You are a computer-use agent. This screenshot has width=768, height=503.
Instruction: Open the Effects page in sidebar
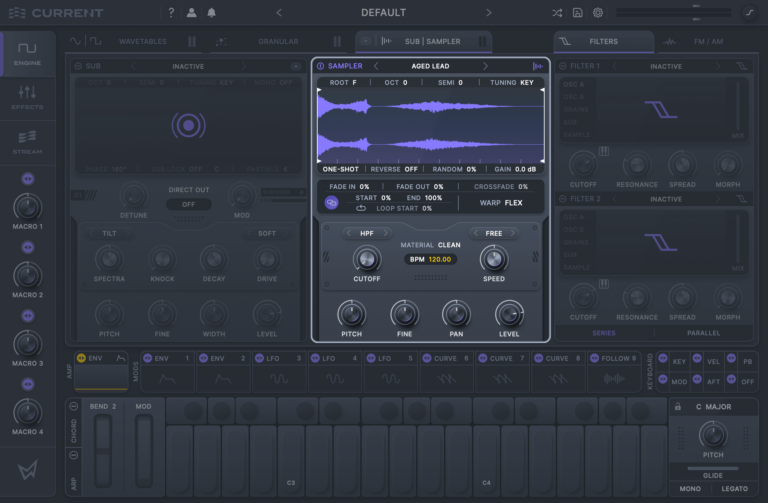[x=27, y=97]
